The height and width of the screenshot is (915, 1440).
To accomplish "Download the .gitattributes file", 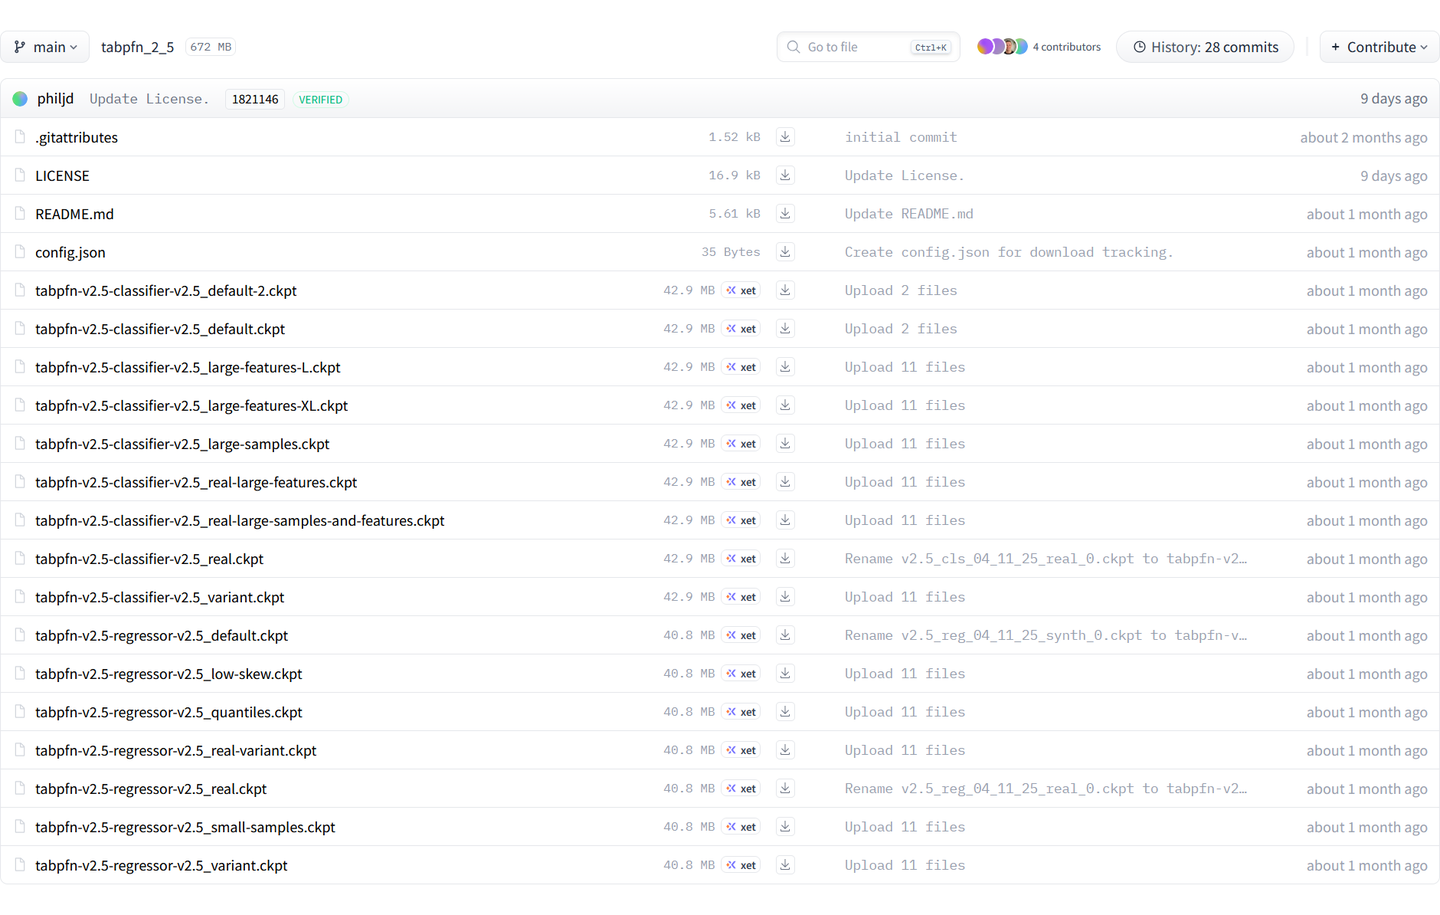I will click(785, 137).
